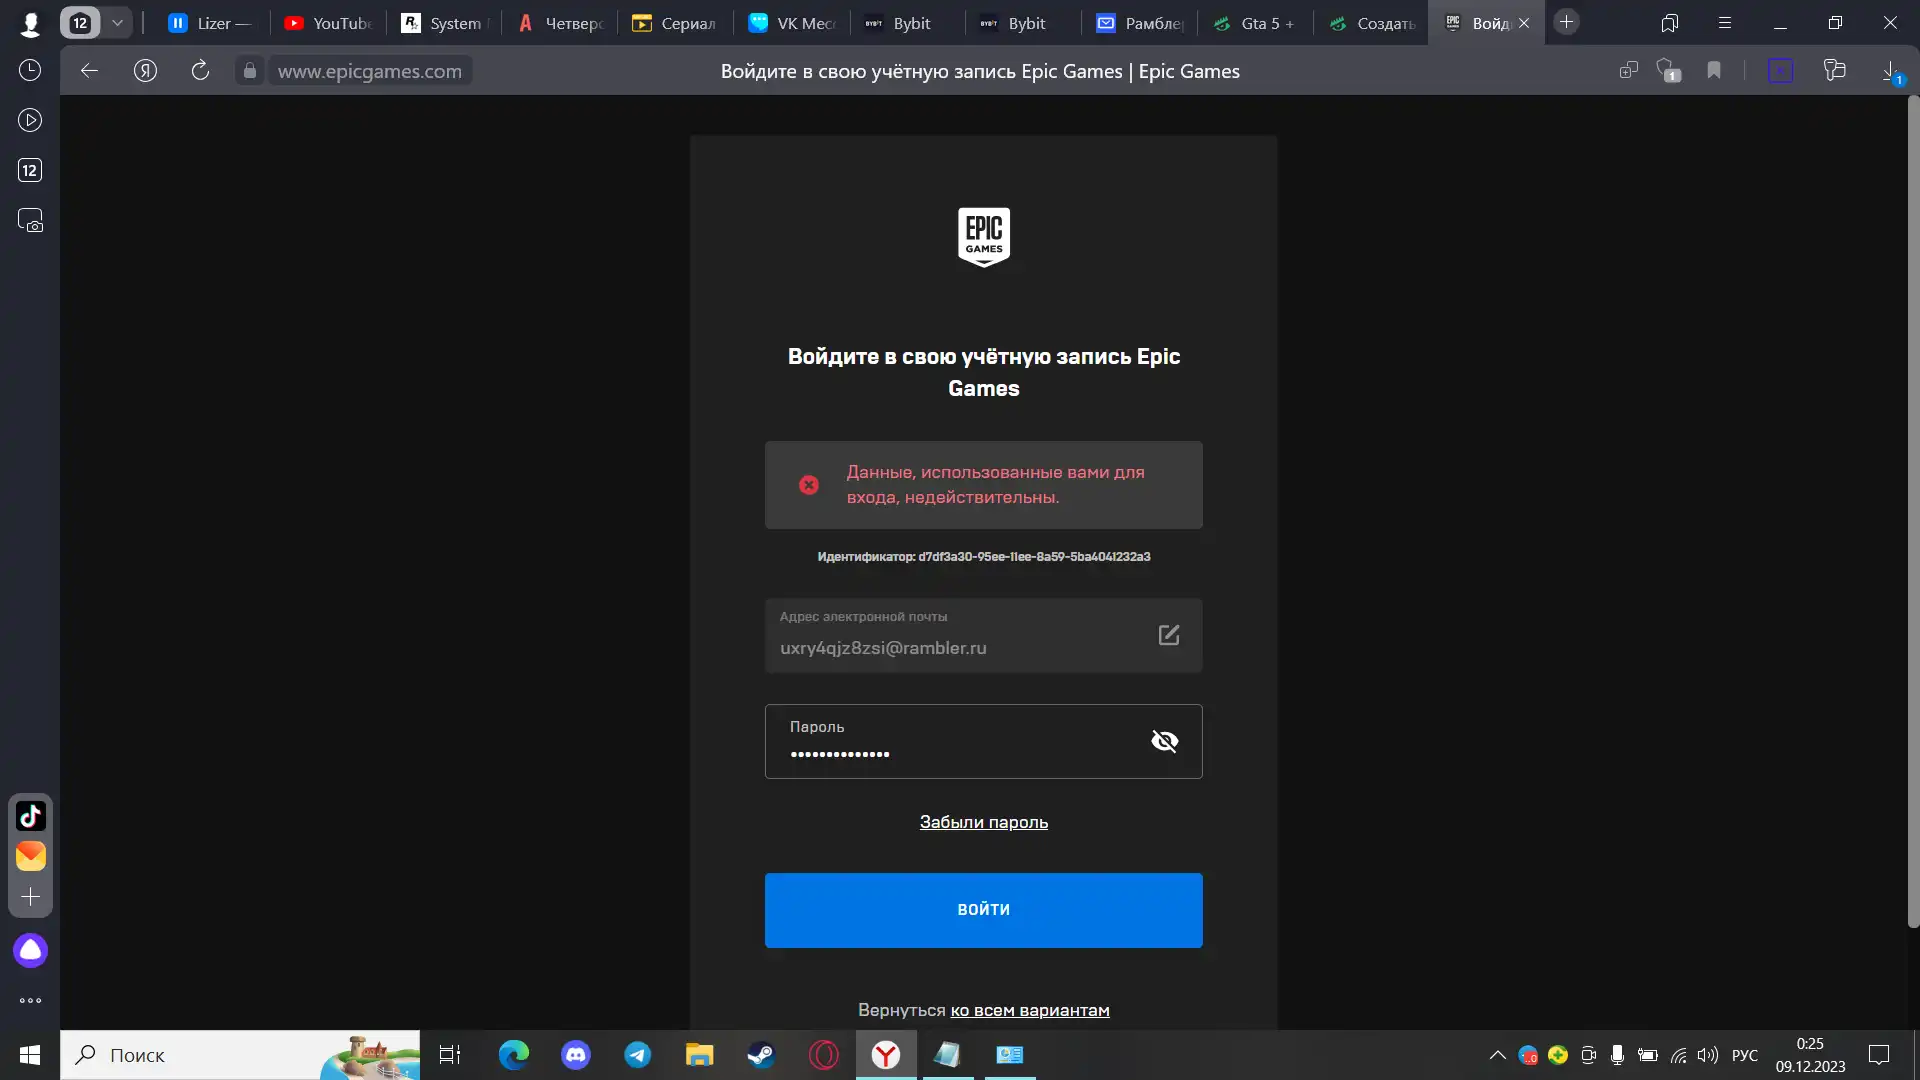Viewport: 1920px width, 1080px height.
Task: Open the video player sidebar icon
Action: [x=30, y=120]
